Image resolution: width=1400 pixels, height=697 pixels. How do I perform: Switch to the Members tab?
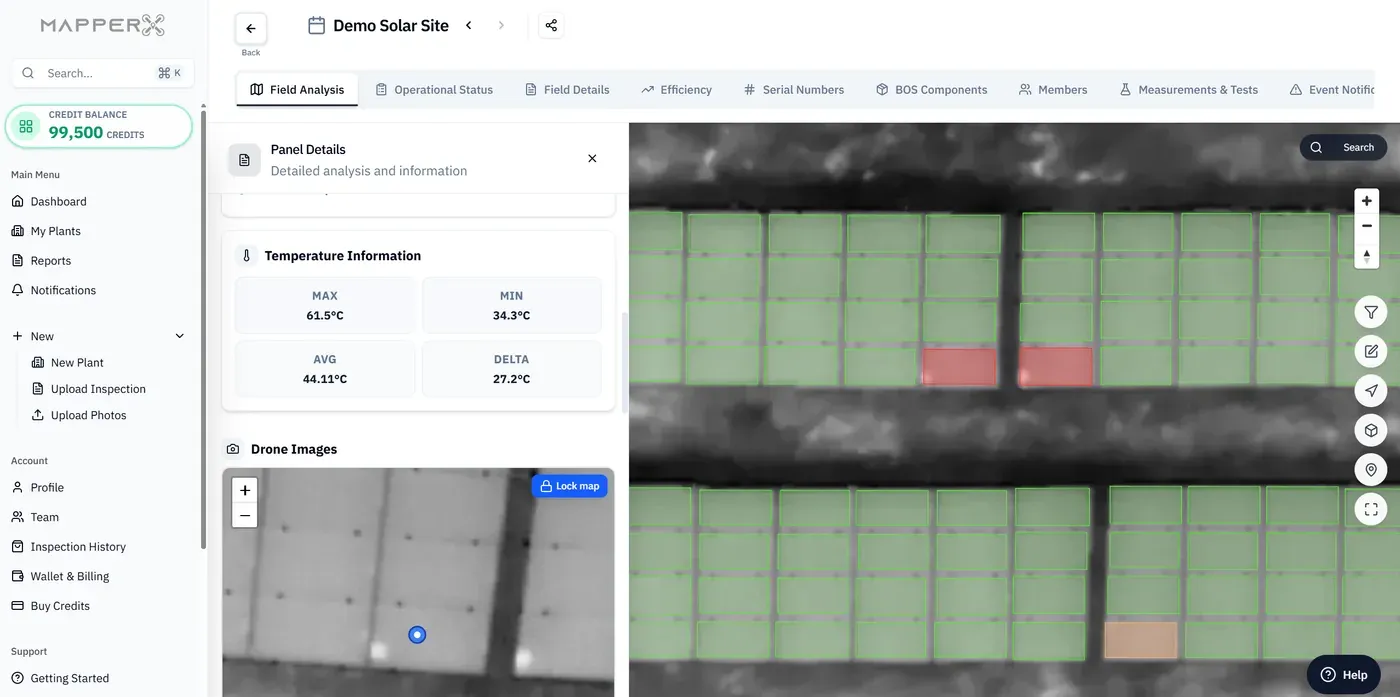tap(1053, 90)
